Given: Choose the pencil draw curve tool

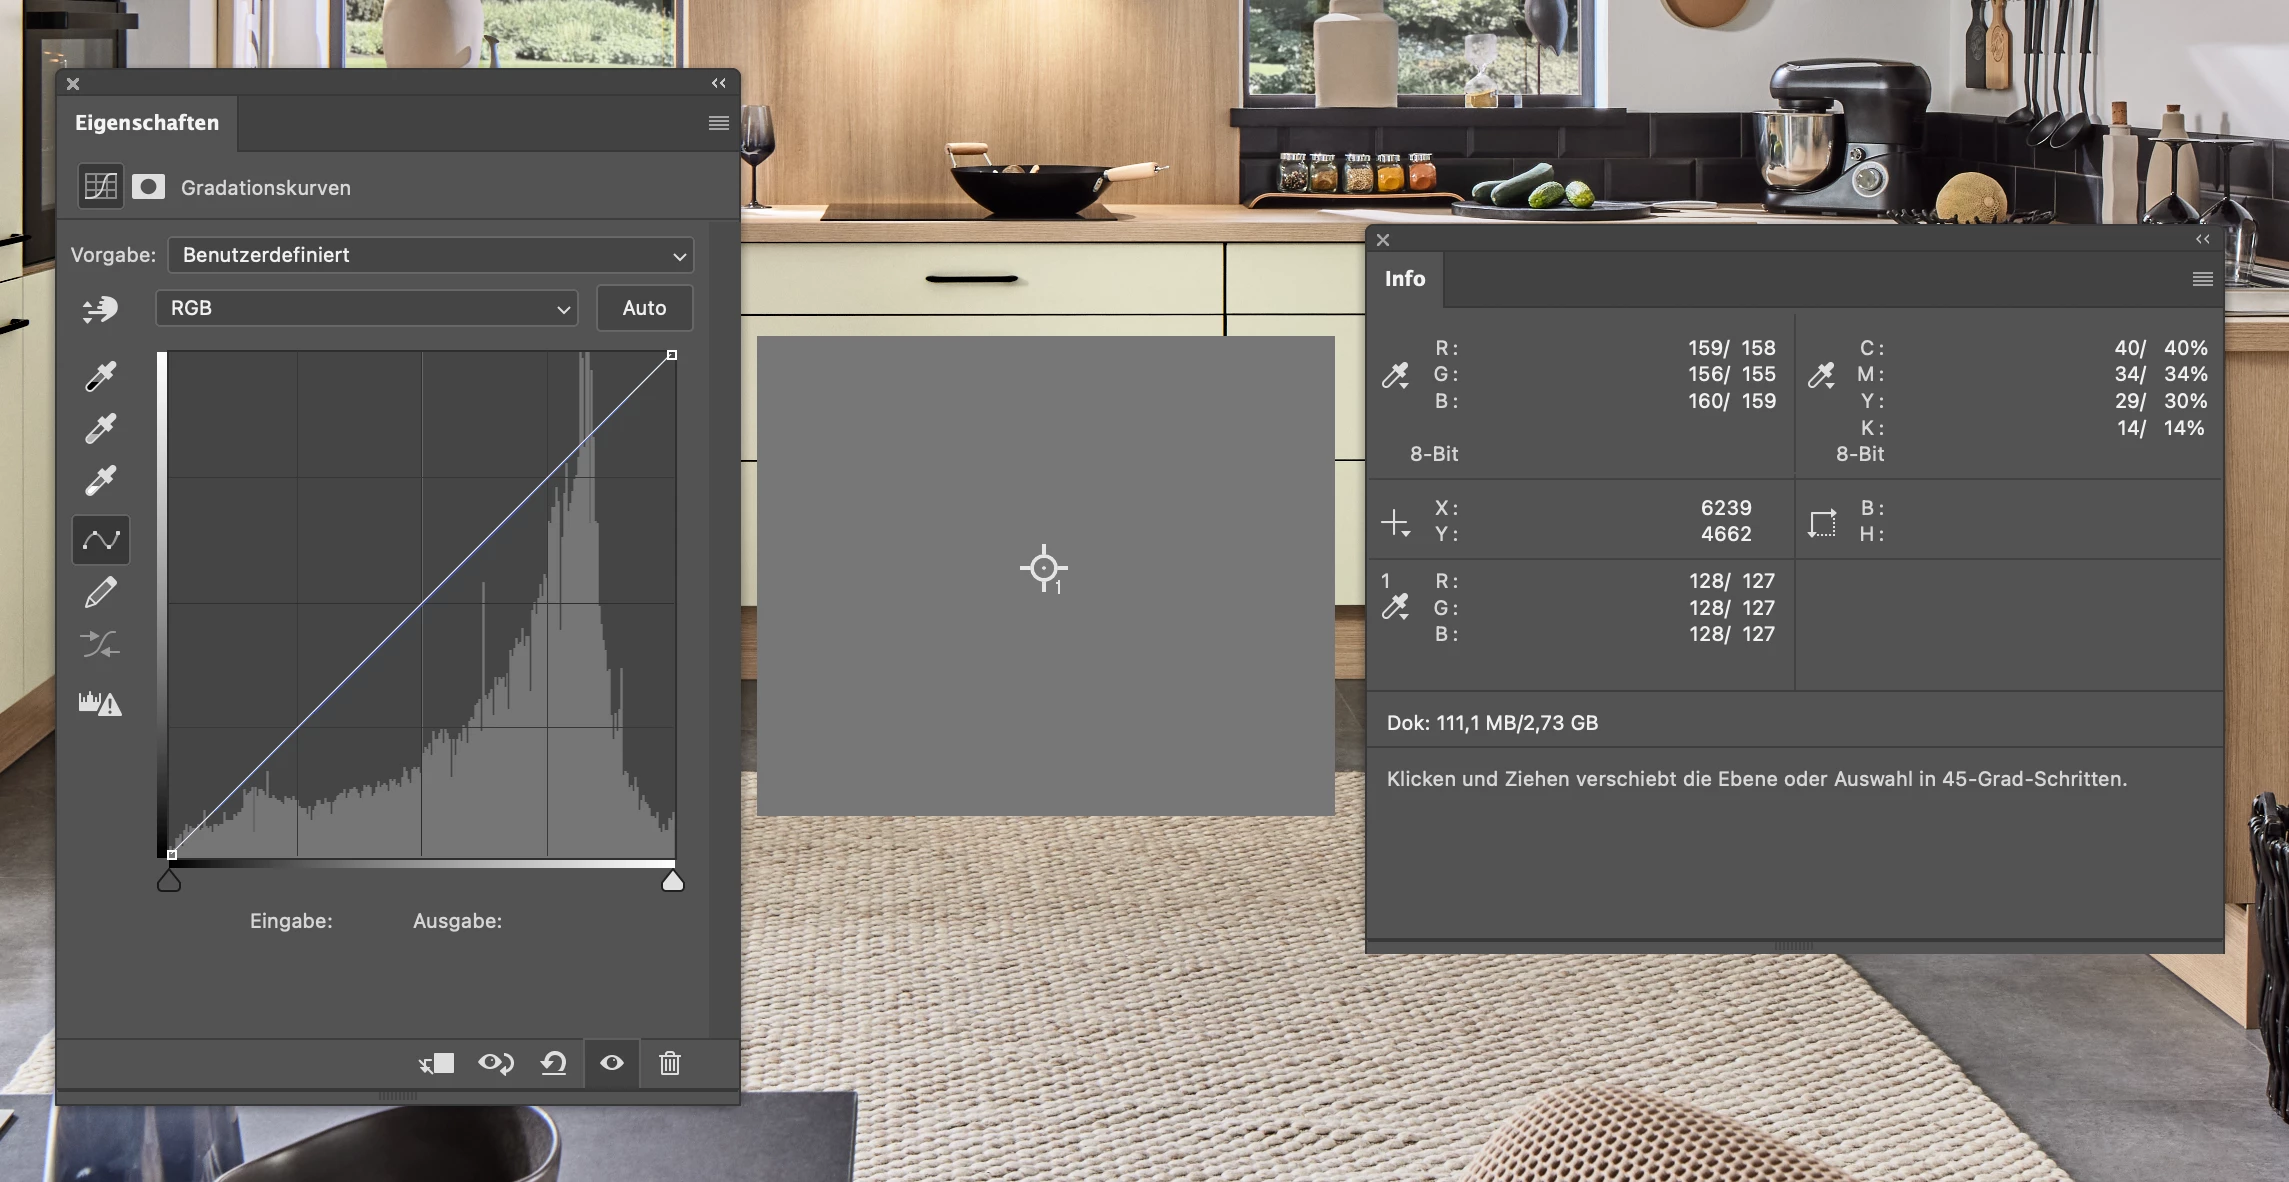Looking at the screenshot, I should click(100, 593).
